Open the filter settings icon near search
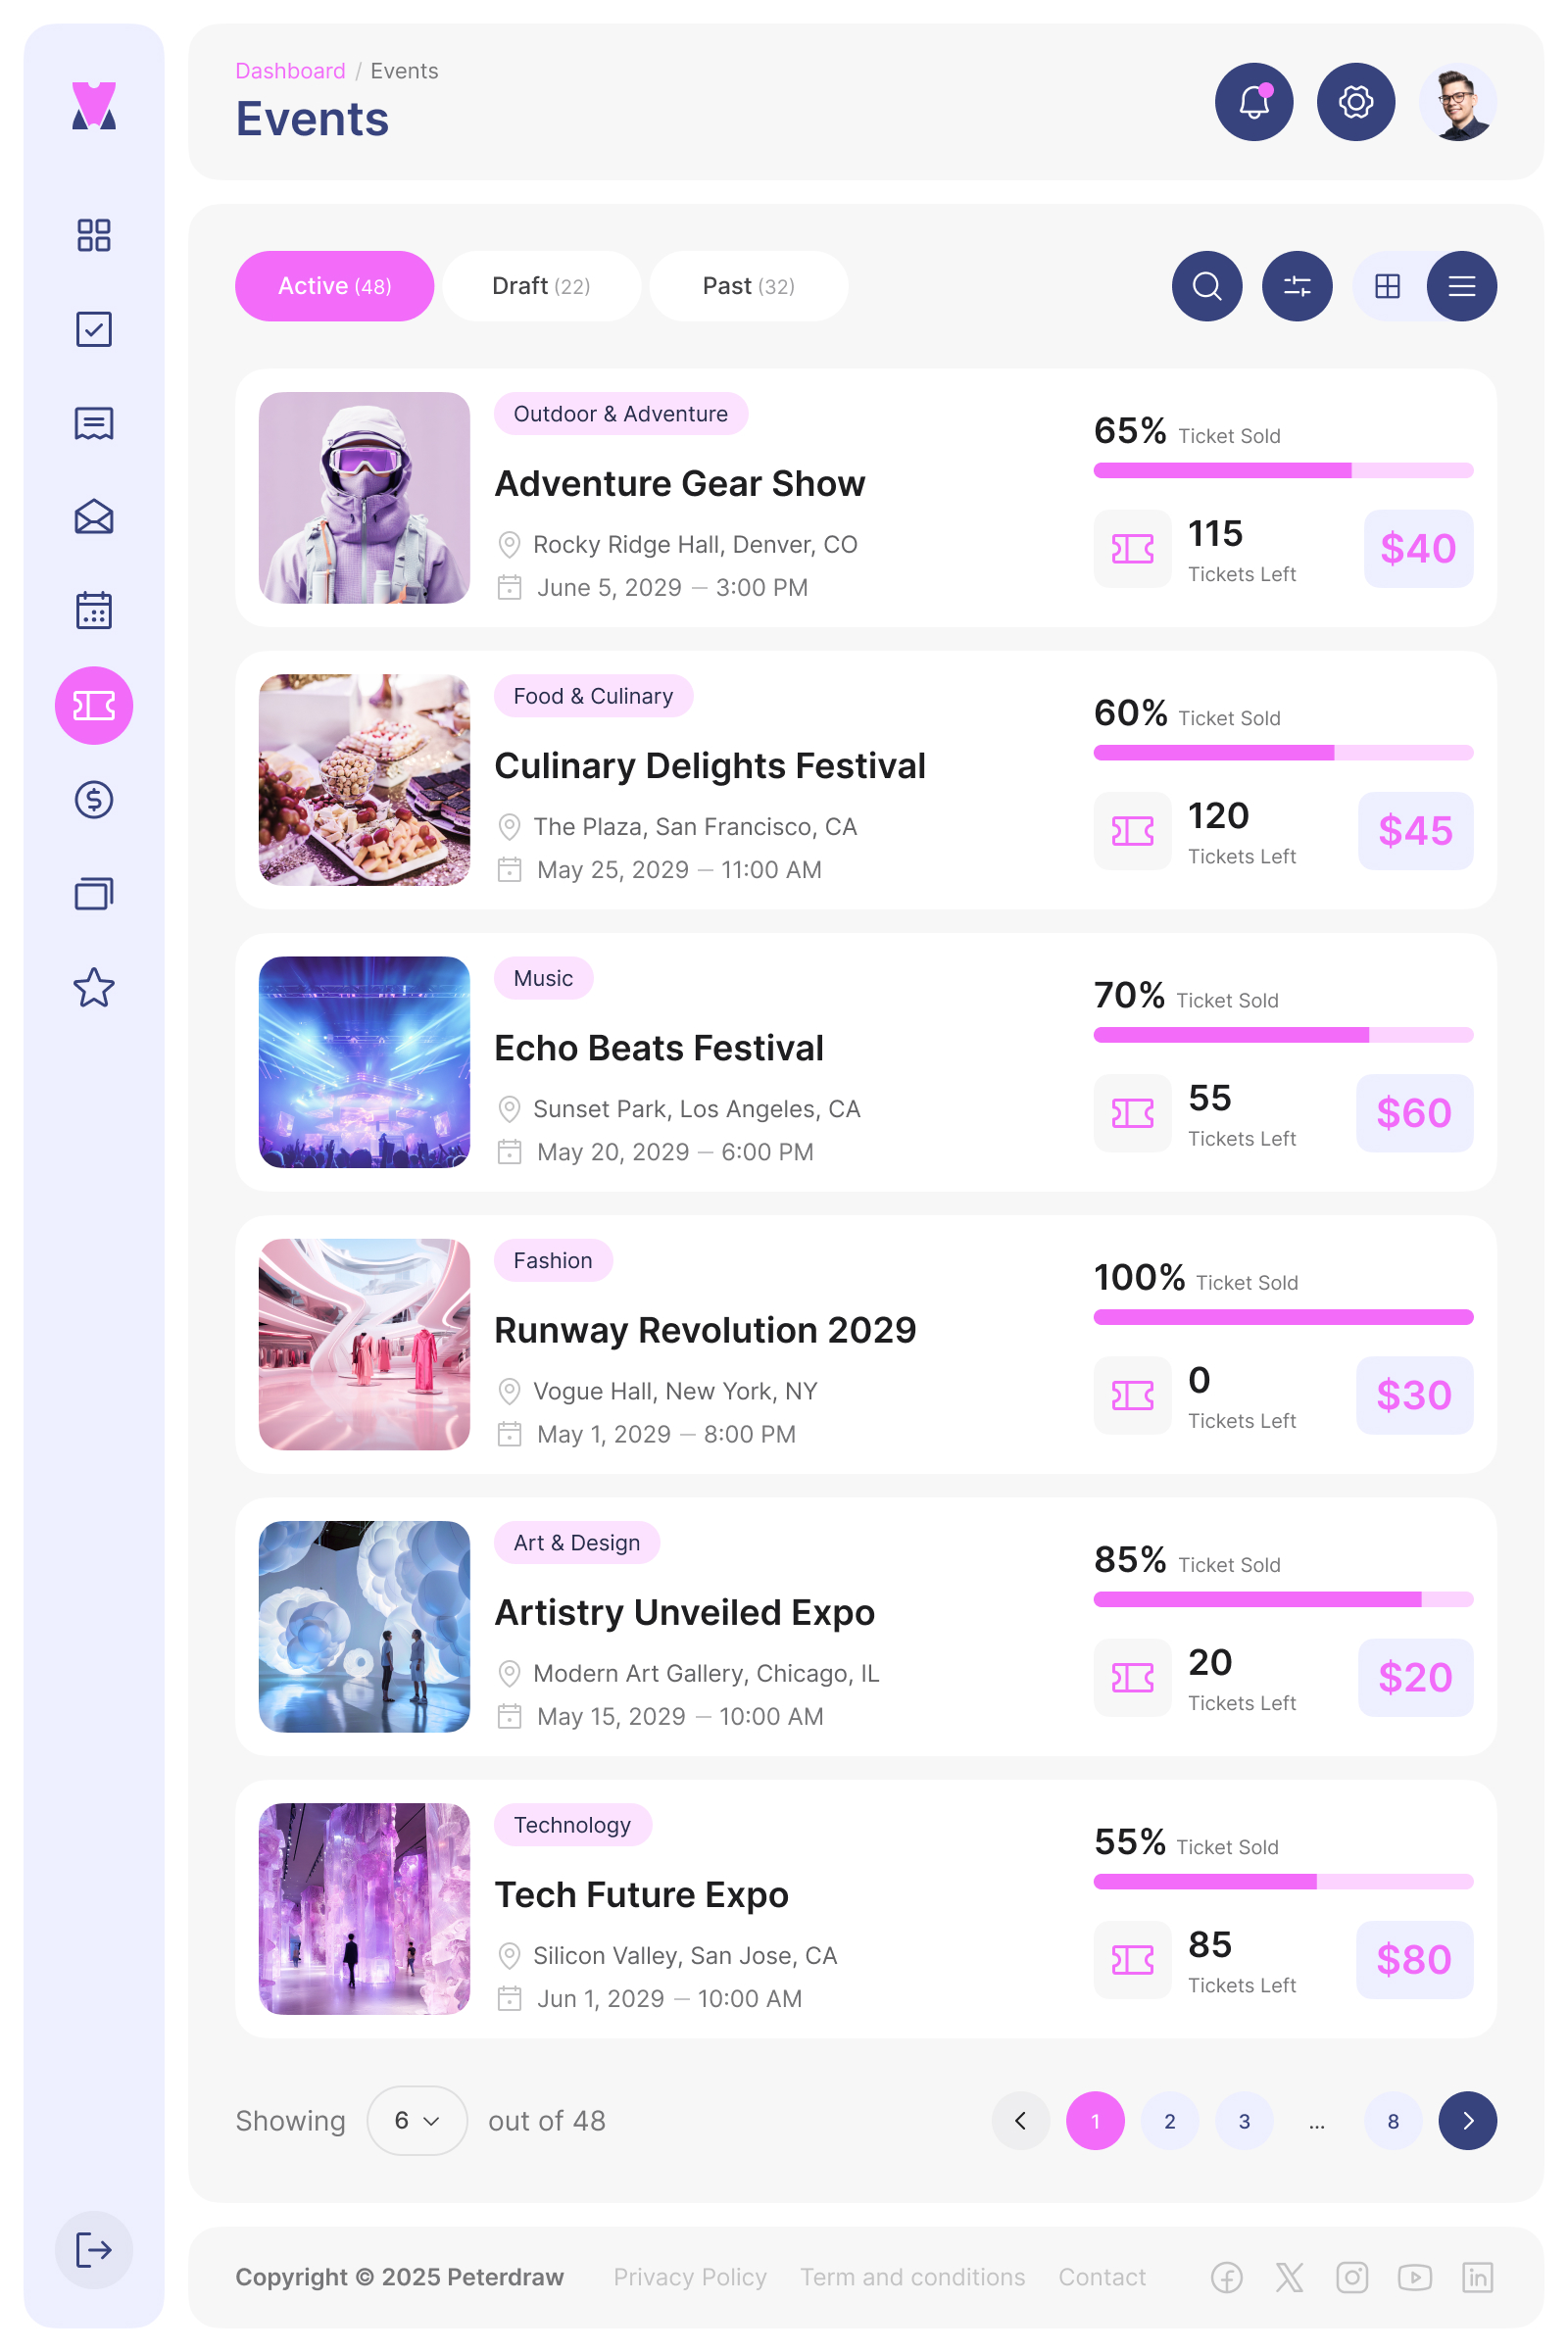1568x2352 pixels. coord(1297,286)
